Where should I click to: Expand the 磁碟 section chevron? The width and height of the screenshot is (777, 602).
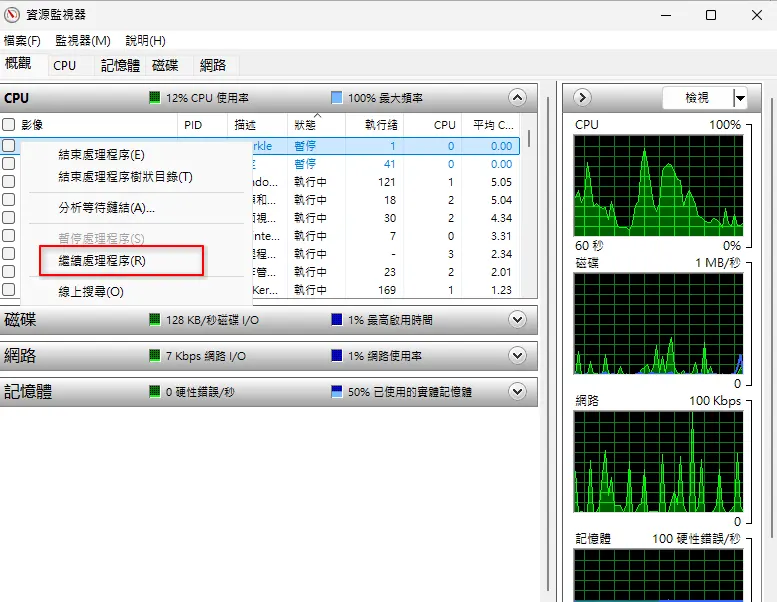pos(517,320)
